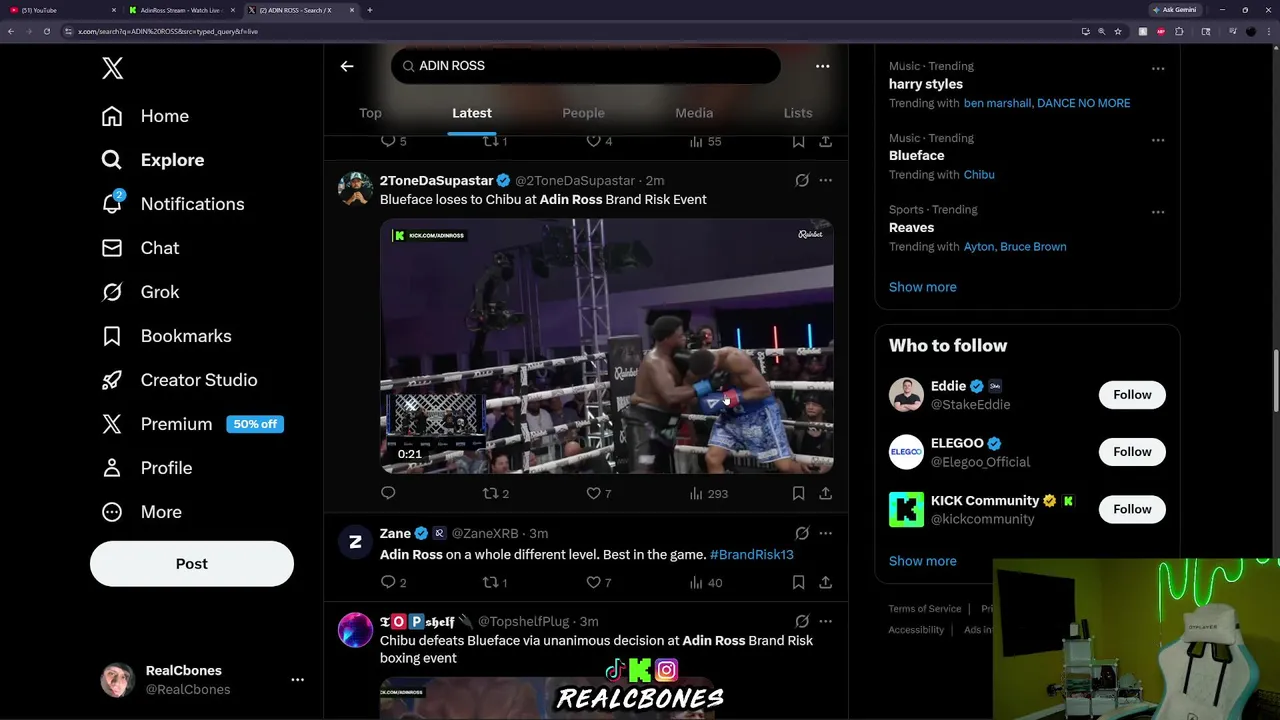
Task: Click the browser address bar URL
Action: coord(168,31)
